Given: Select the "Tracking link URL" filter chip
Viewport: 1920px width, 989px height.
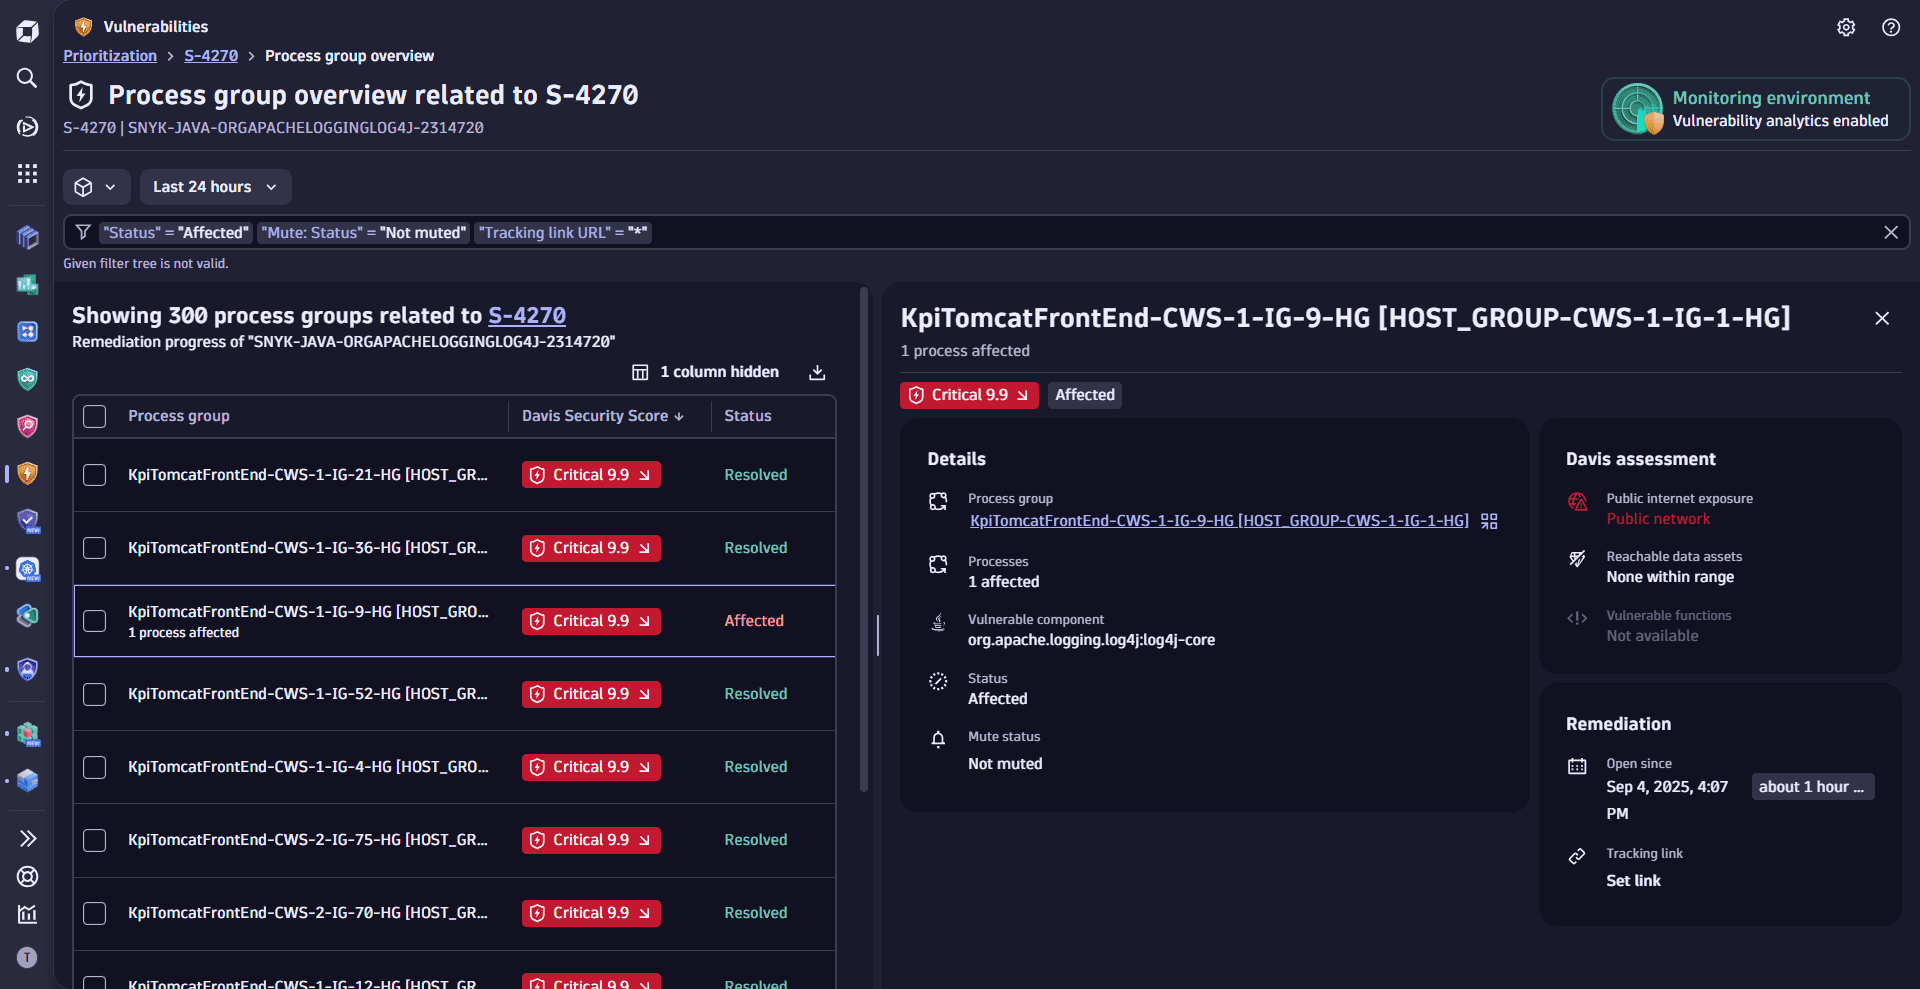Looking at the screenshot, I should pyautogui.click(x=563, y=233).
